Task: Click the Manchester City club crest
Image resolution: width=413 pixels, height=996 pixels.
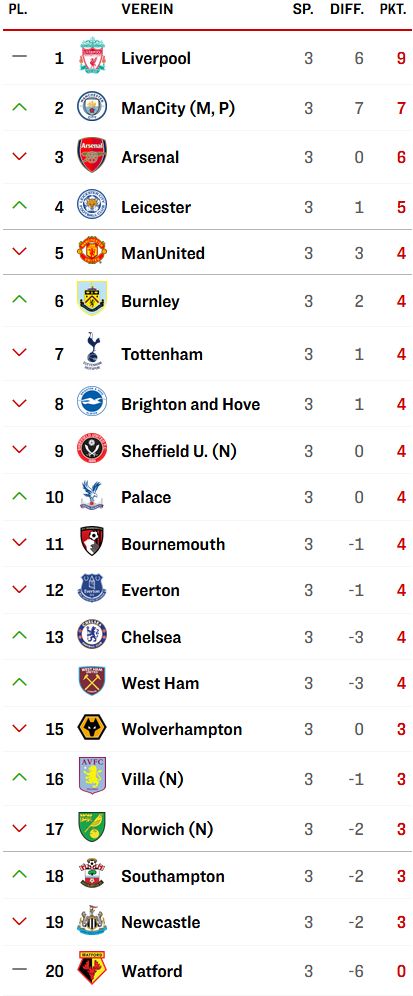Action: click(x=92, y=106)
